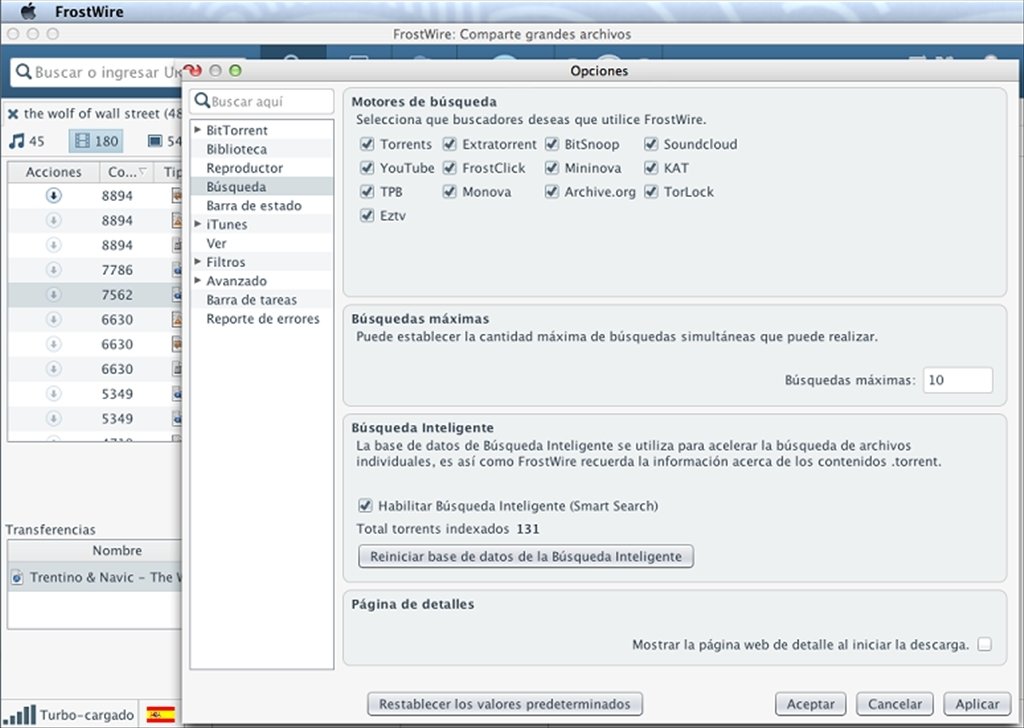Click the Turbo-cargado signal bars icon

coord(20,714)
